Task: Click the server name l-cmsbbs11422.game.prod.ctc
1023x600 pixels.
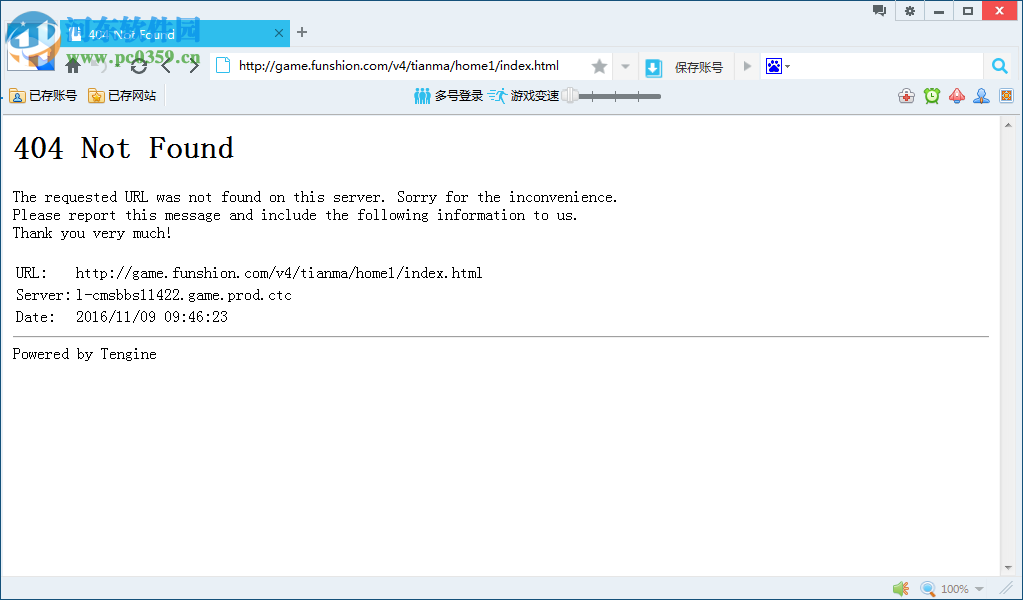Action: click(x=183, y=295)
